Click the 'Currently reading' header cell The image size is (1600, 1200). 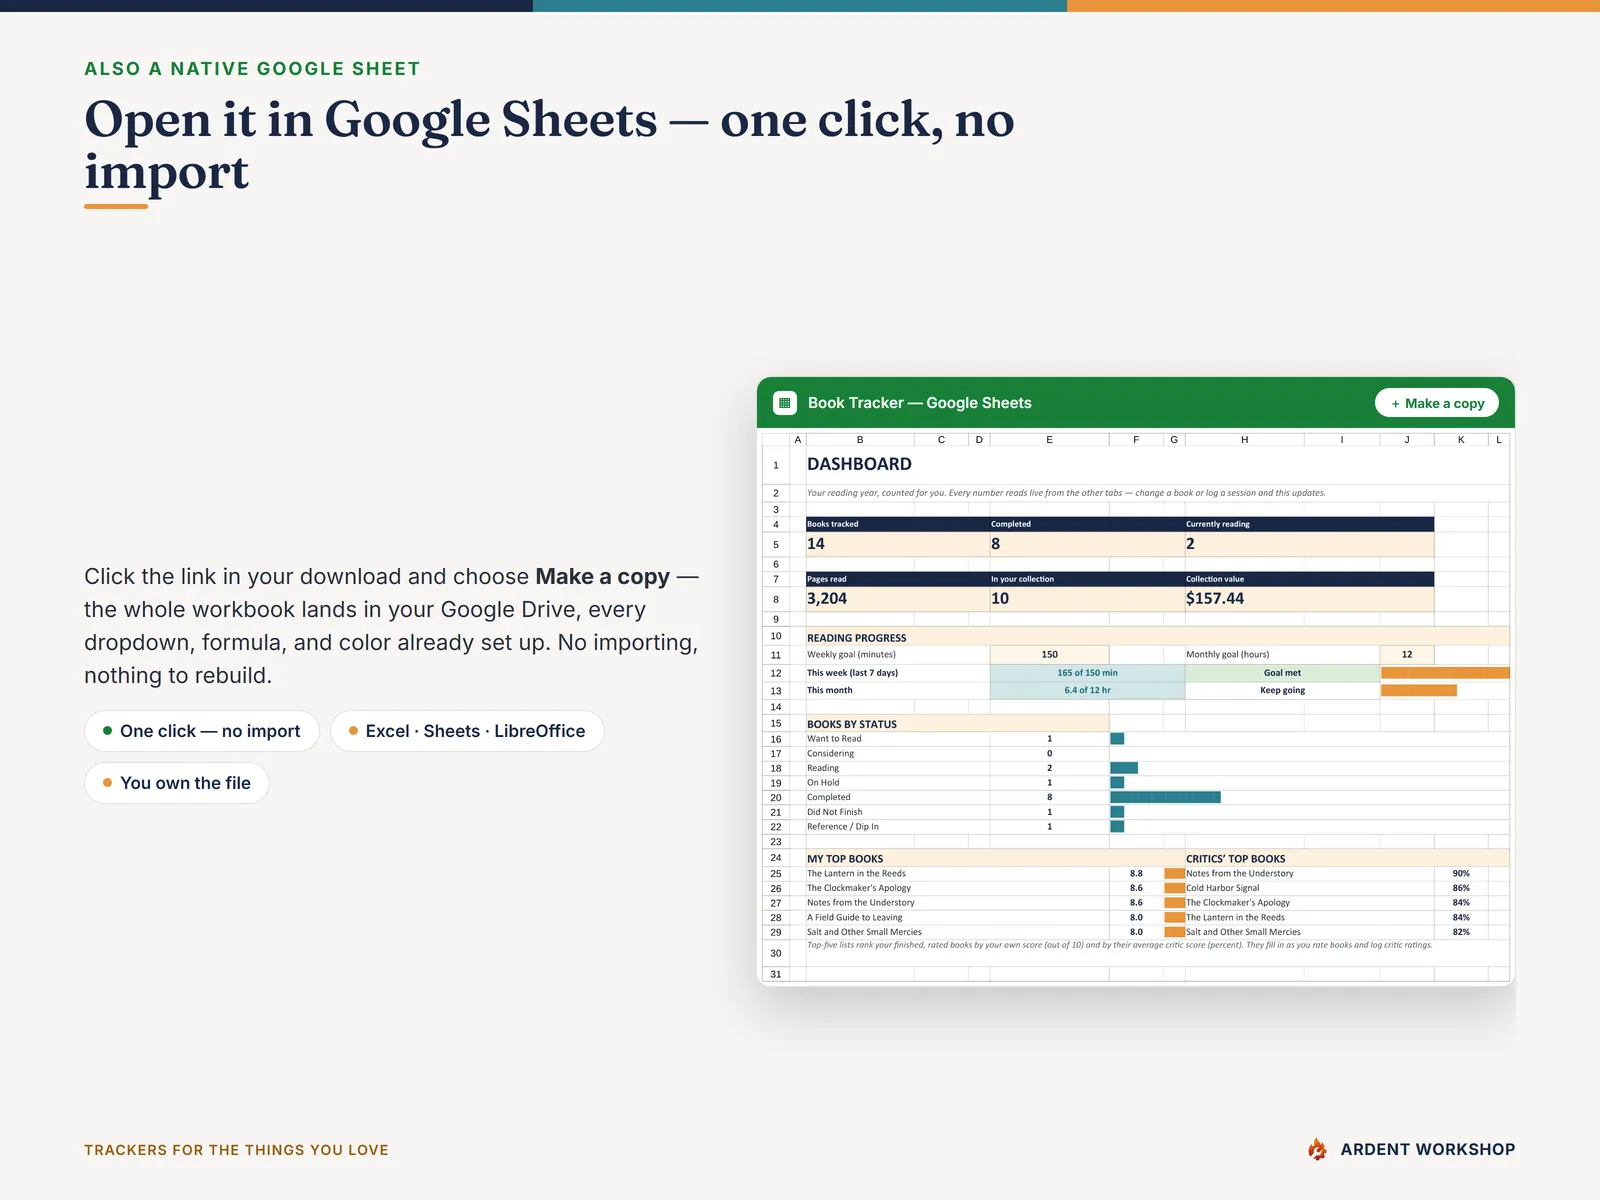(1309, 524)
